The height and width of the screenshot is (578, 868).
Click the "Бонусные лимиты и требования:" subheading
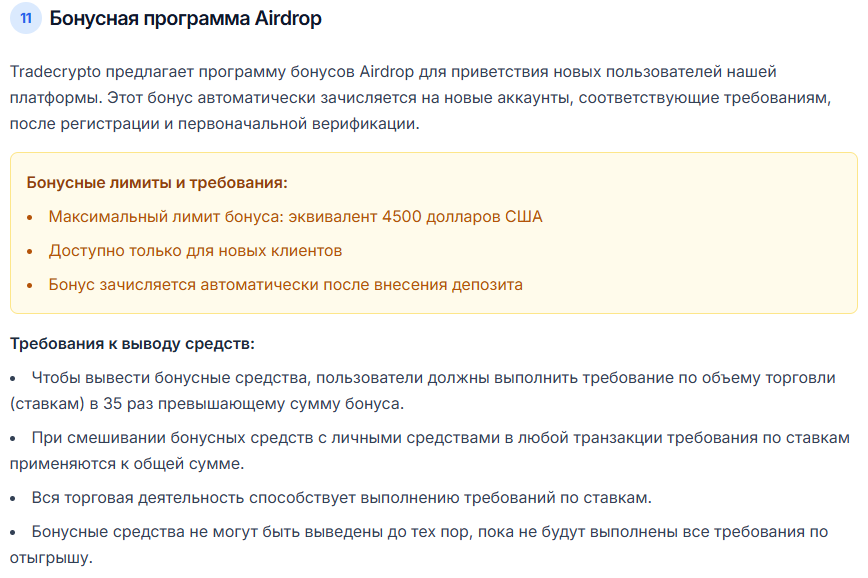pyautogui.click(x=157, y=183)
